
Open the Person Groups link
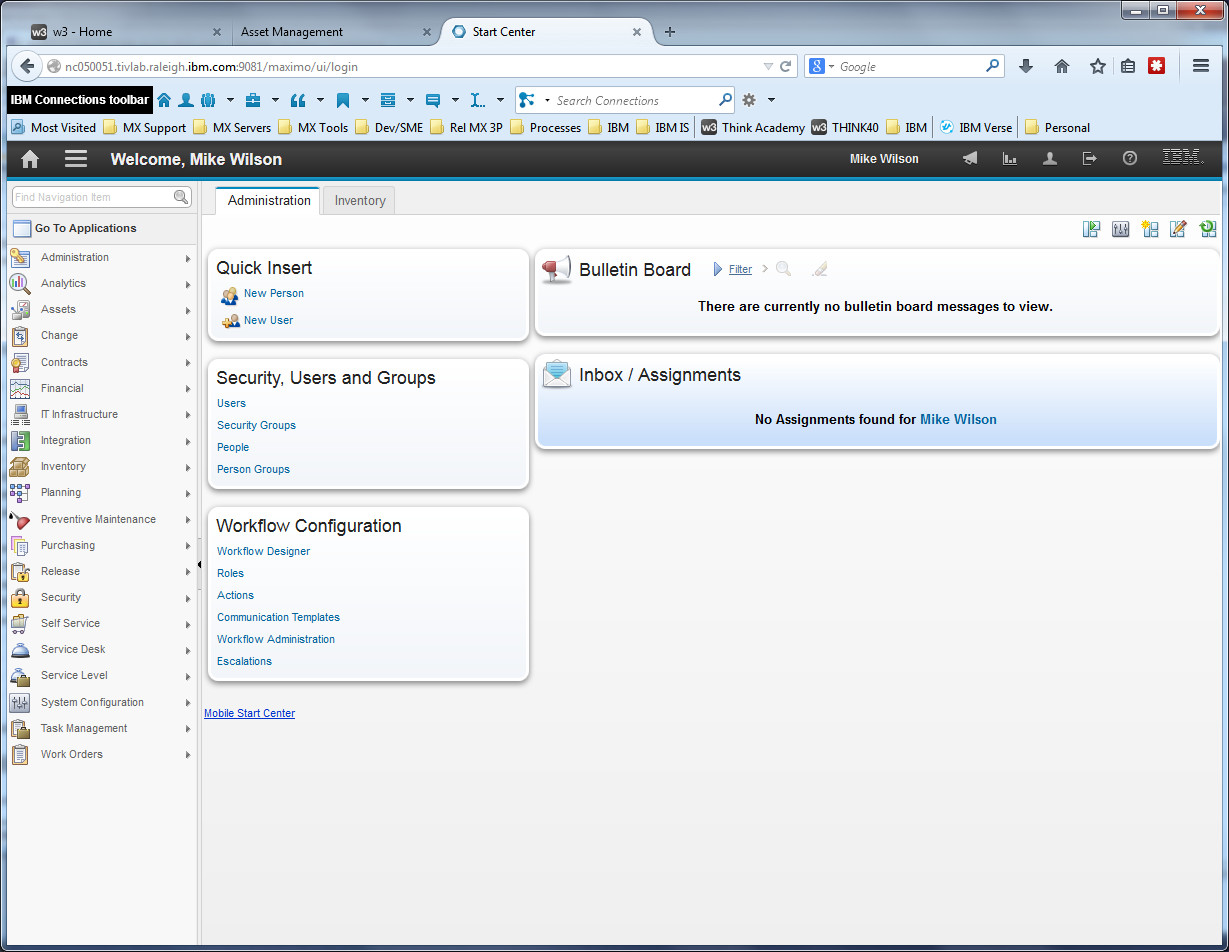click(253, 469)
